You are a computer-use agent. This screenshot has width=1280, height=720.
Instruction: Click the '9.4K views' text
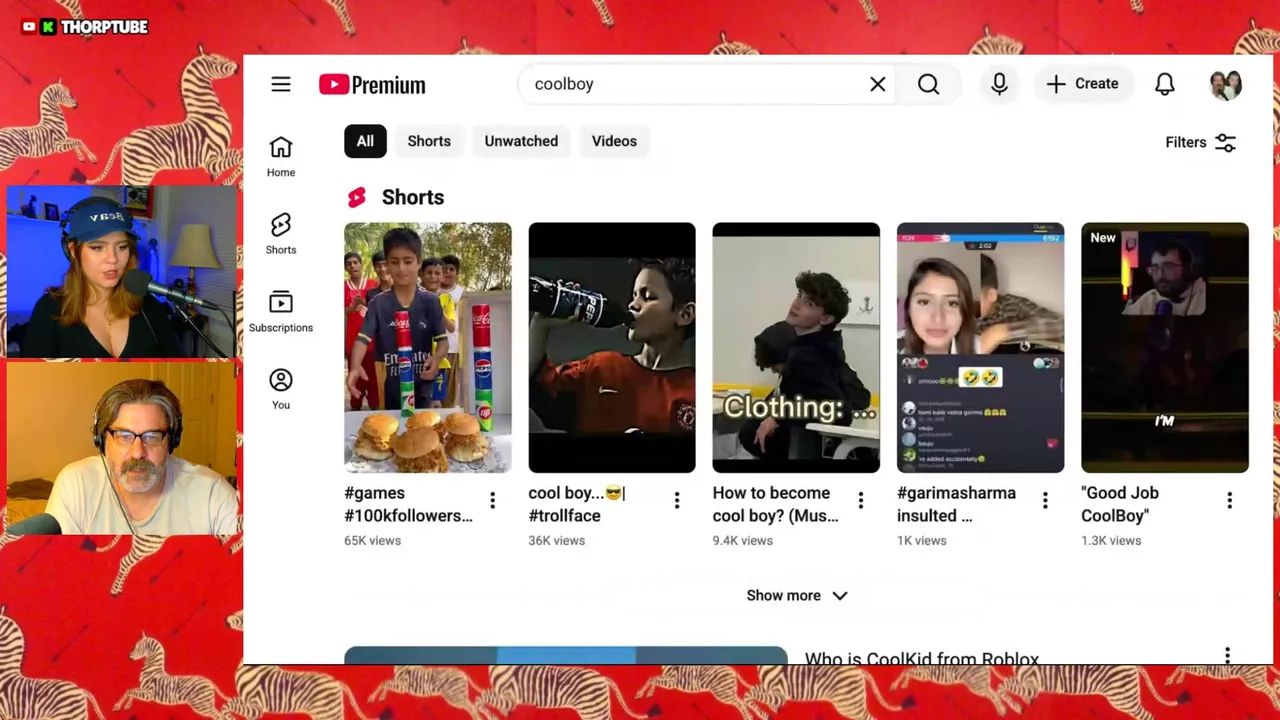[742, 540]
